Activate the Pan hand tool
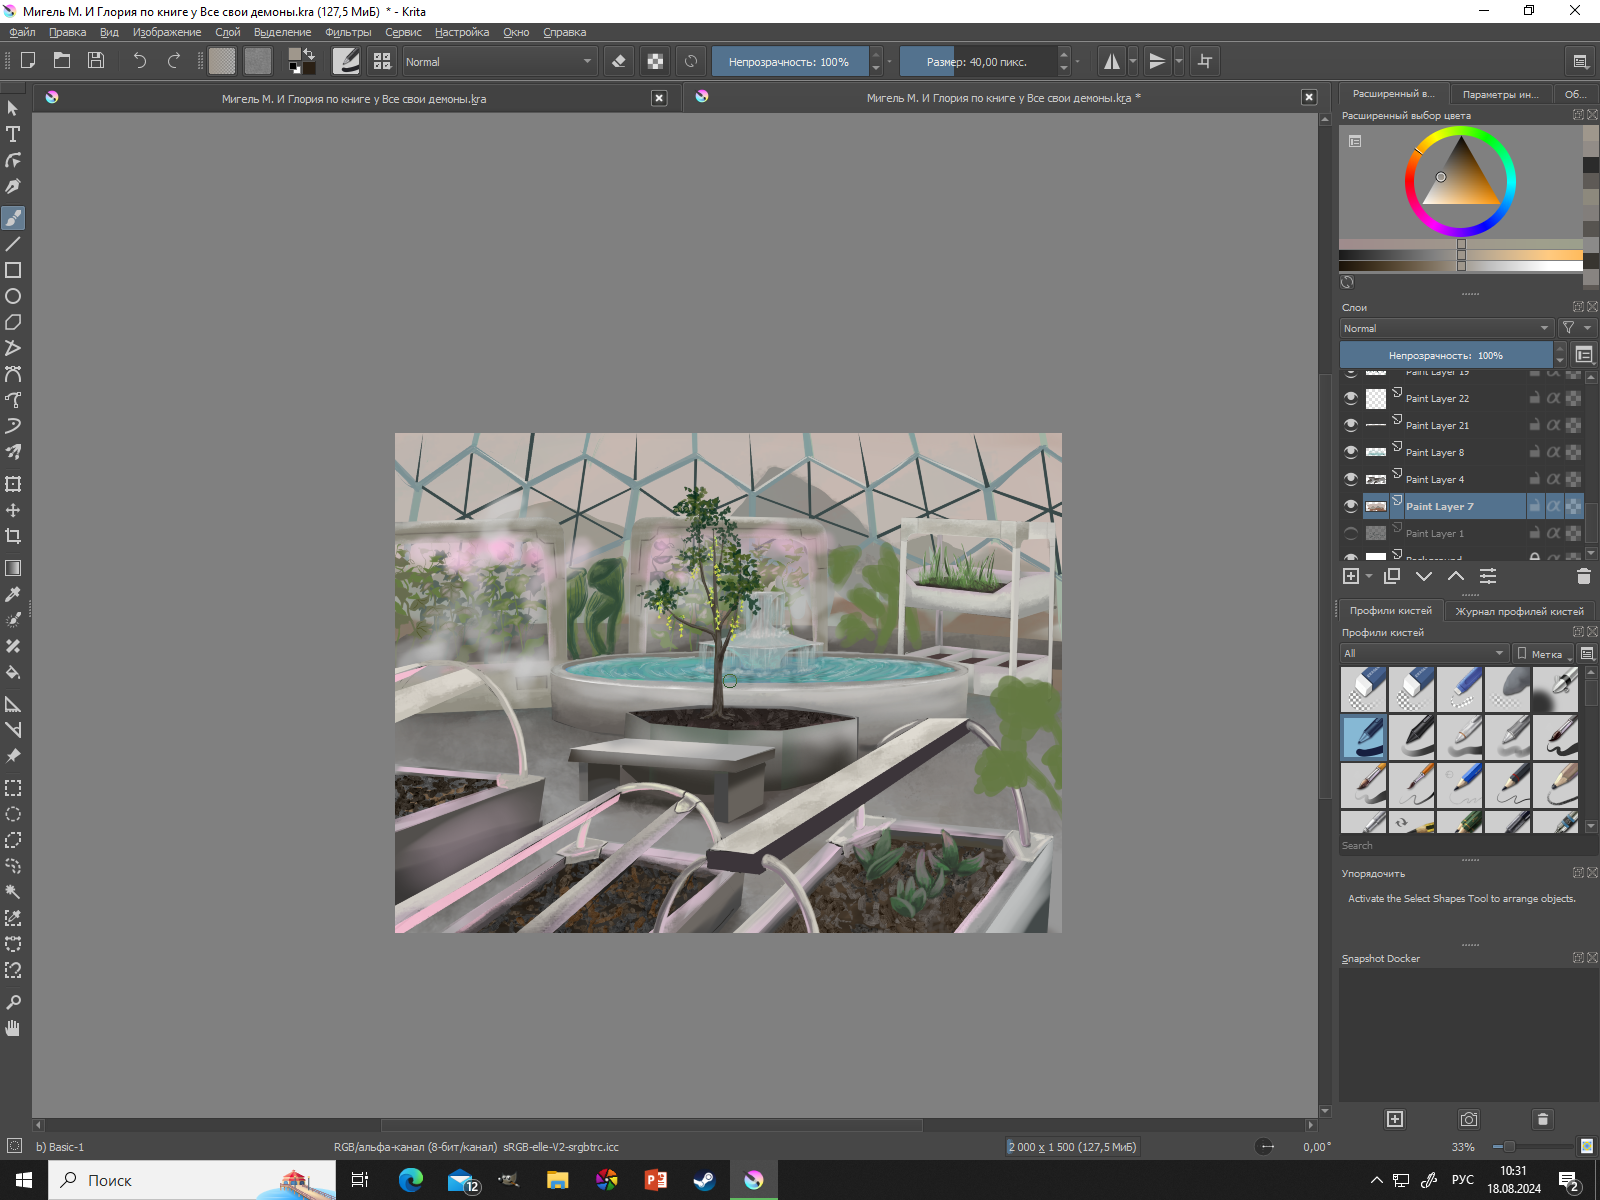 (13, 1028)
